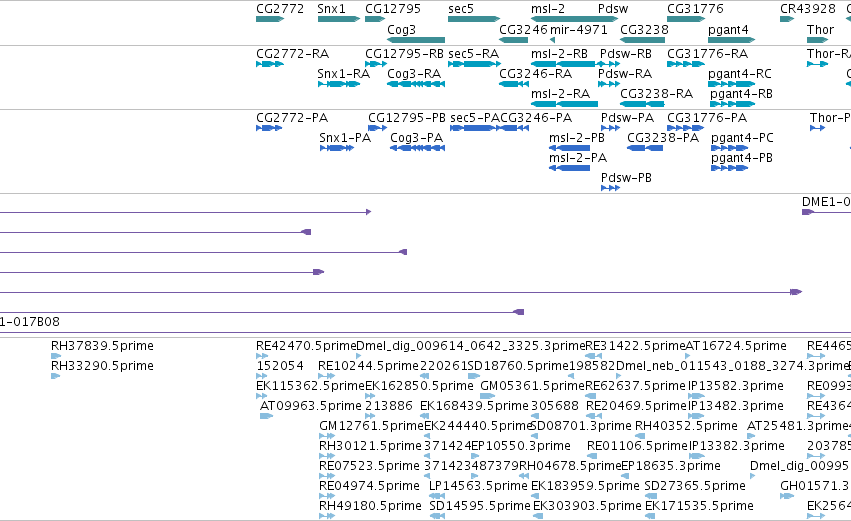
Task: Click EST RH40352.5prime
Action: 686,426
